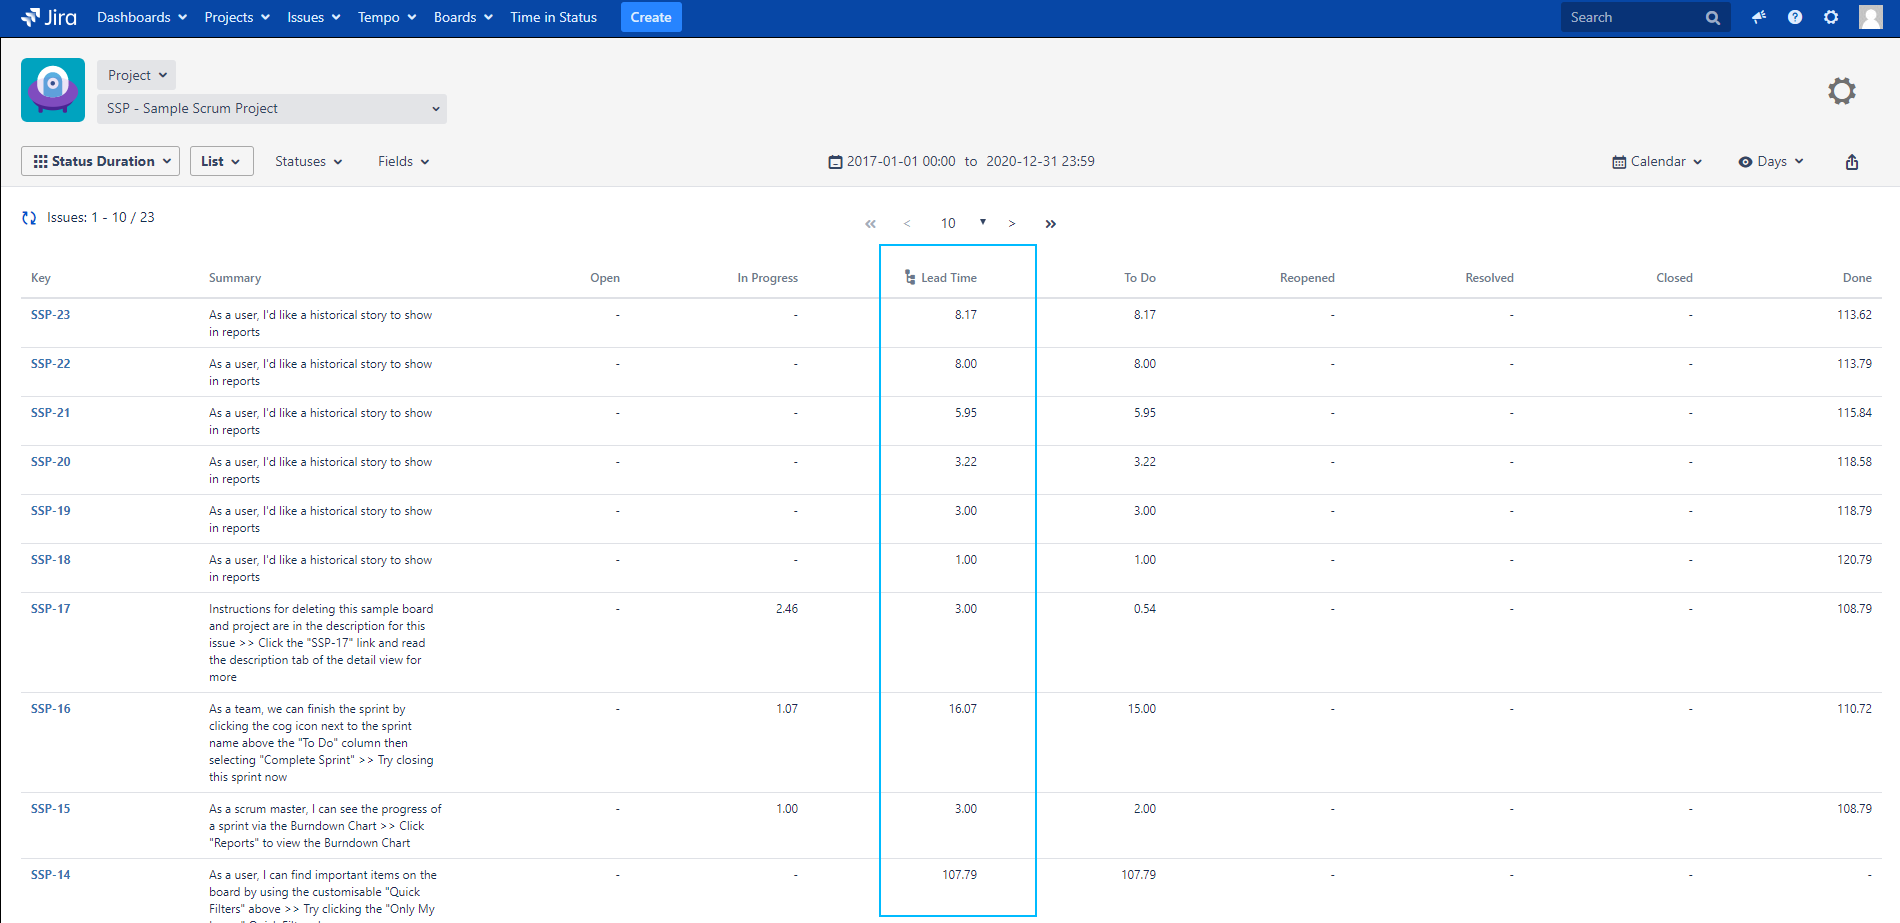Screen dimensions: 1900x923
Task: Expand the Days time format dropdown
Action: click(x=1771, y=162)
